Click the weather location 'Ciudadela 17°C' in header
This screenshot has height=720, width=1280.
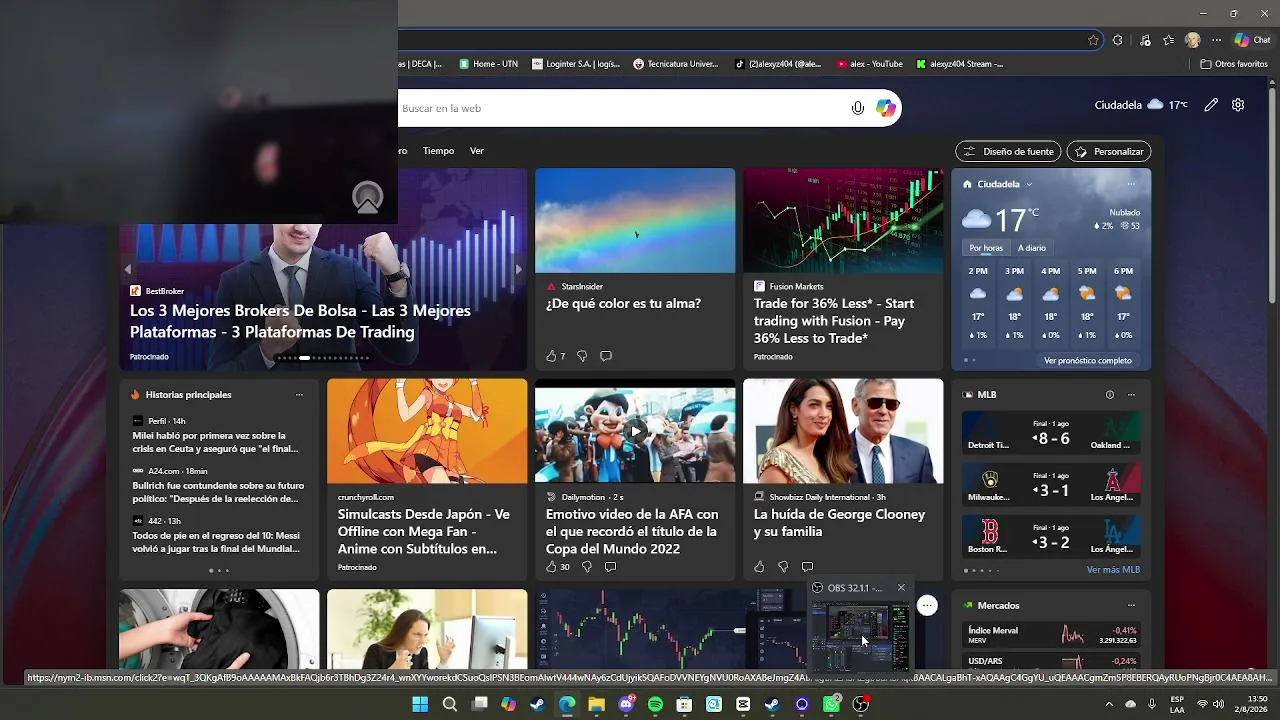coord(1141,105)
